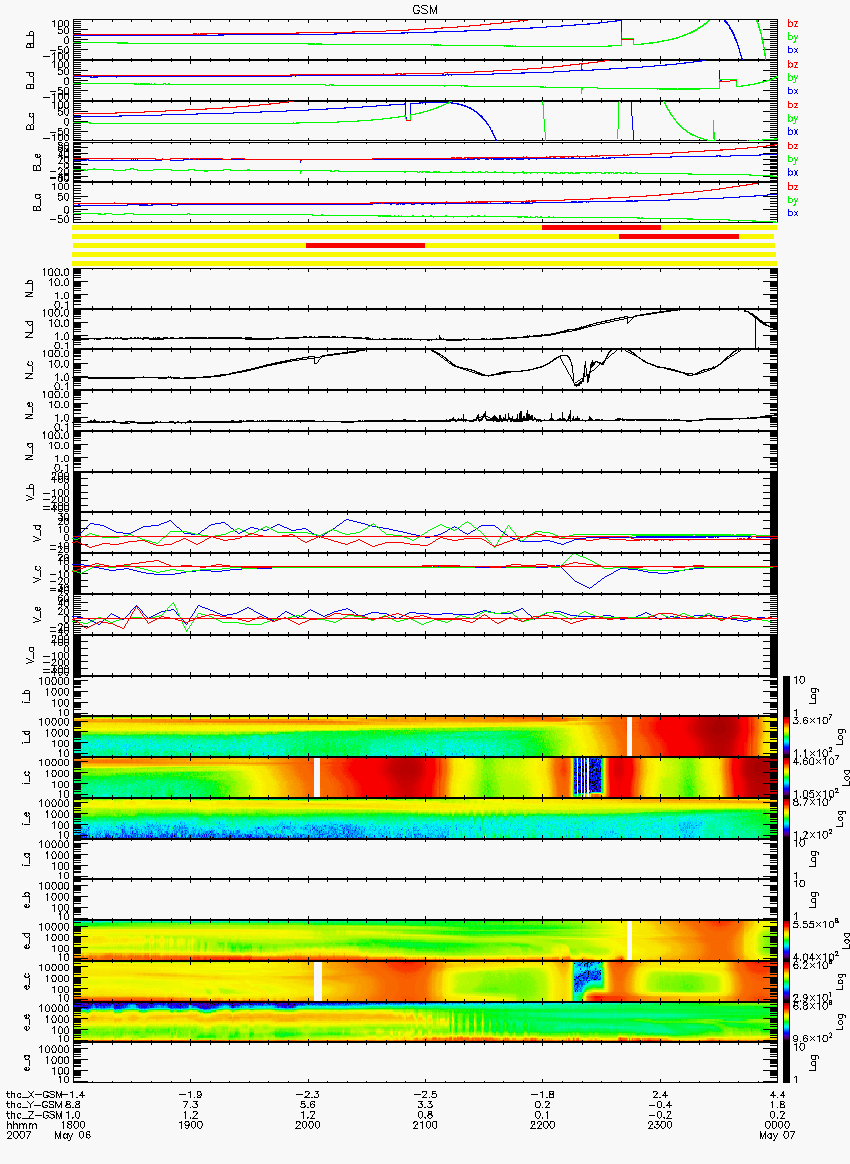The height and width of the screenshot is (1164, 850).
Task: Click the 2300 time tick label
Action: point(660,1125)
